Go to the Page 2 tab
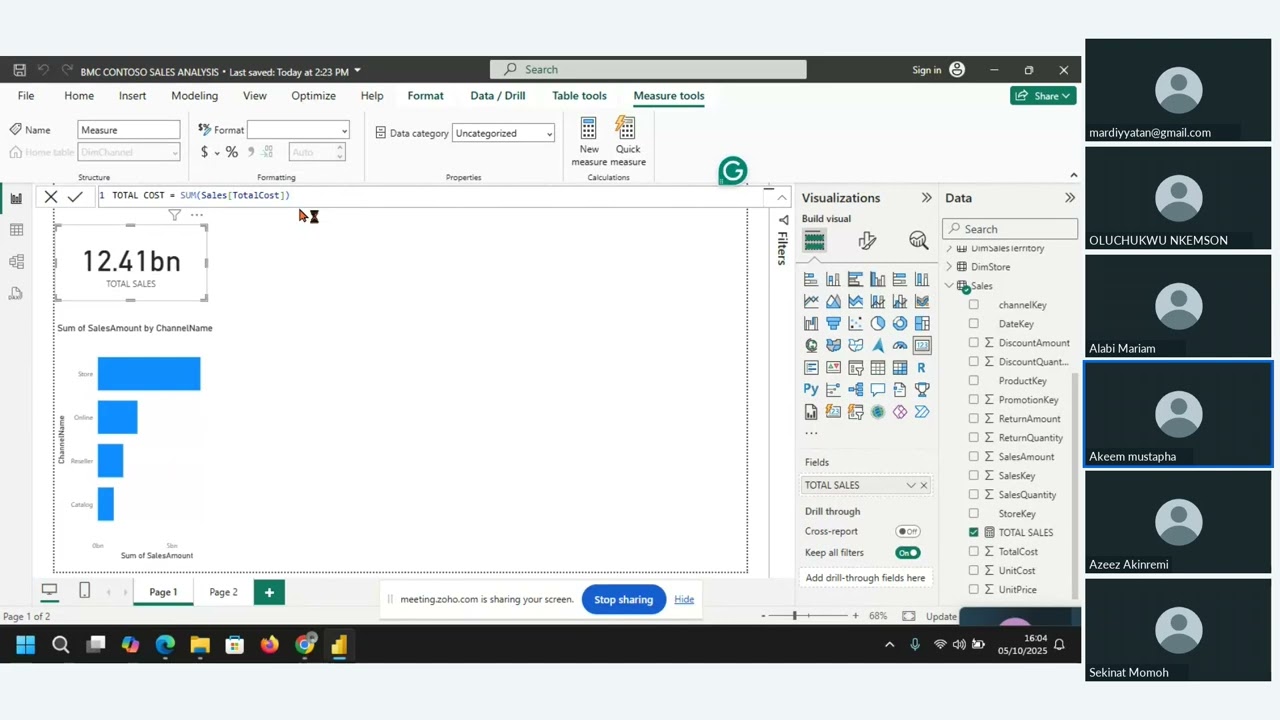The height and width of the screenshot is (720, 1280). pyautogui.click(x=223, y=592)
